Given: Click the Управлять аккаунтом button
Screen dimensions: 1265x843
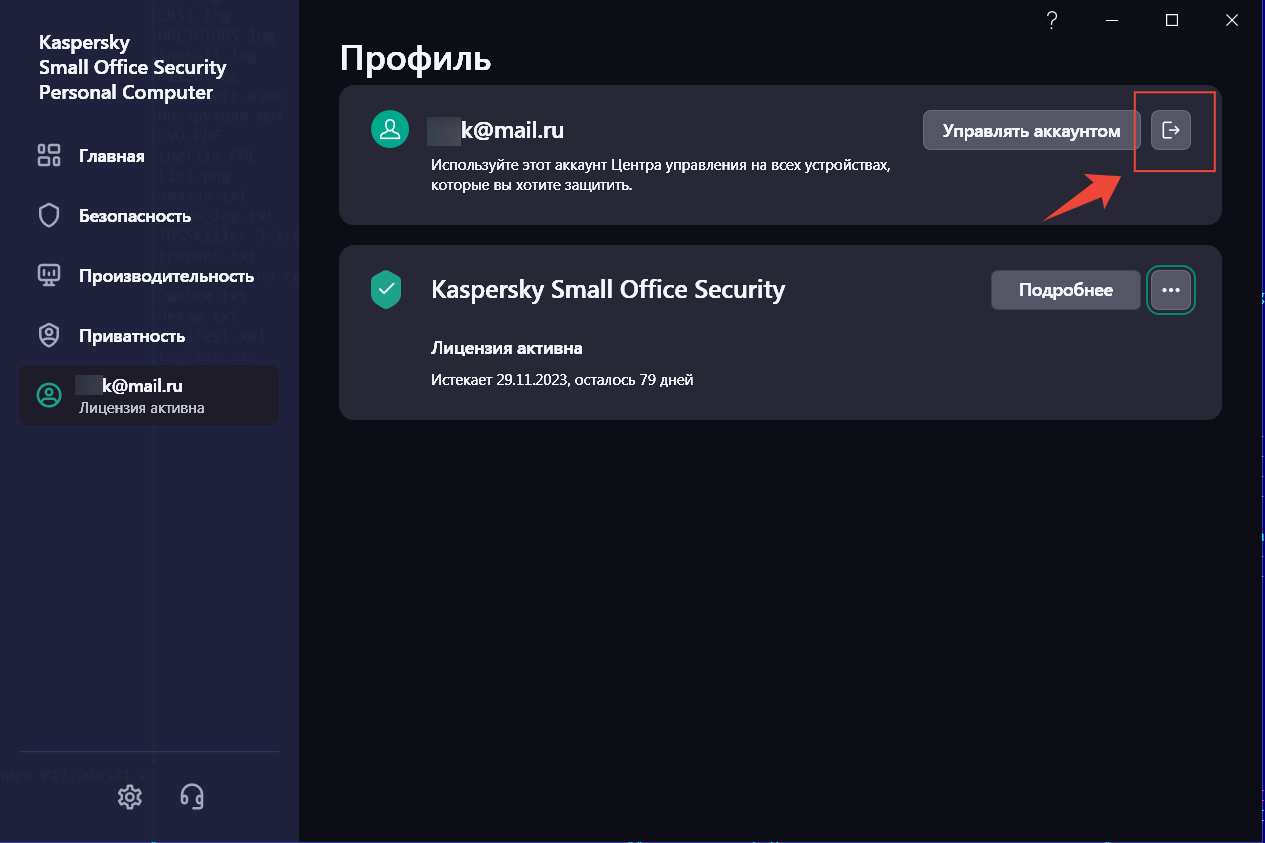Looking at the screenshot, I should click(x=1031, y=130).
